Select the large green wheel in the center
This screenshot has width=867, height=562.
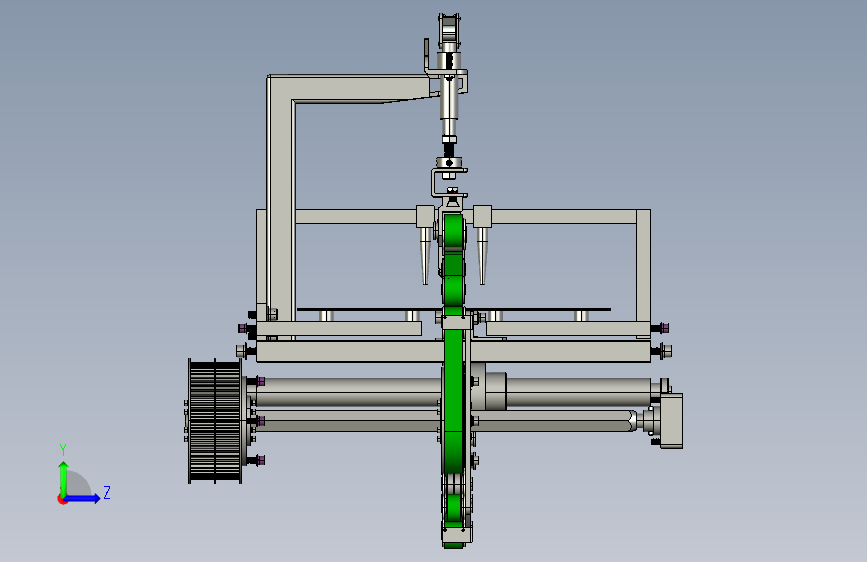(x=453, y=403)
